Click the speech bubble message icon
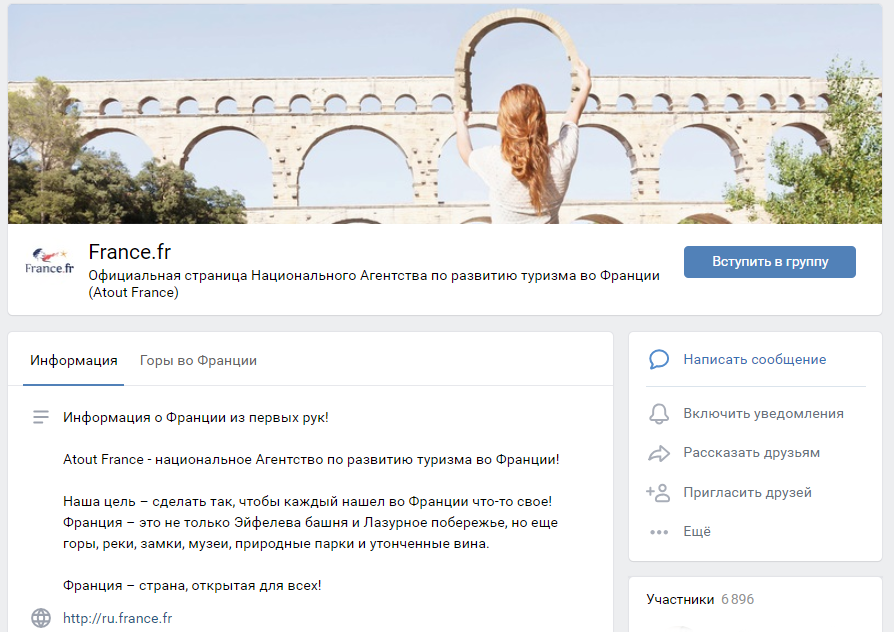 tap(658, 359)
